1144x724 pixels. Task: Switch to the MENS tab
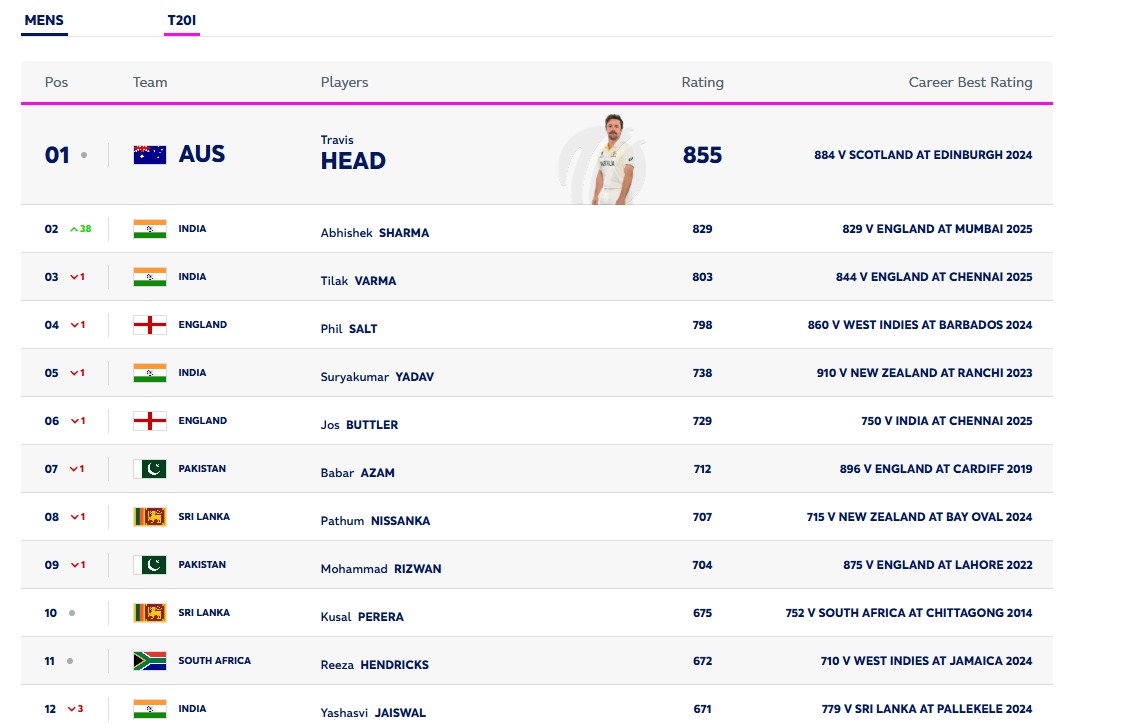(x=44, y=20)
